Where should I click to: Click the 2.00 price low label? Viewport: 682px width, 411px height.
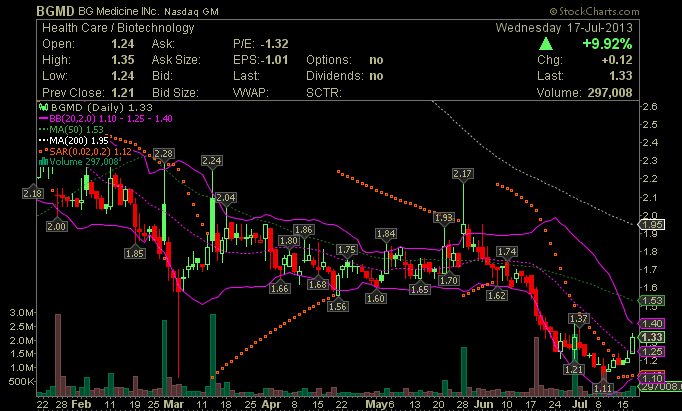pos(57,226)
